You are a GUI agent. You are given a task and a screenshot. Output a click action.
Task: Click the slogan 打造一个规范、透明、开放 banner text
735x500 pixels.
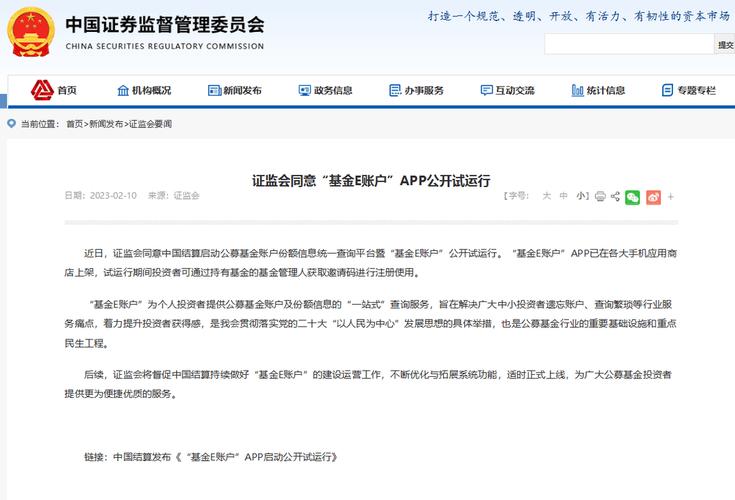click(579, 16)
